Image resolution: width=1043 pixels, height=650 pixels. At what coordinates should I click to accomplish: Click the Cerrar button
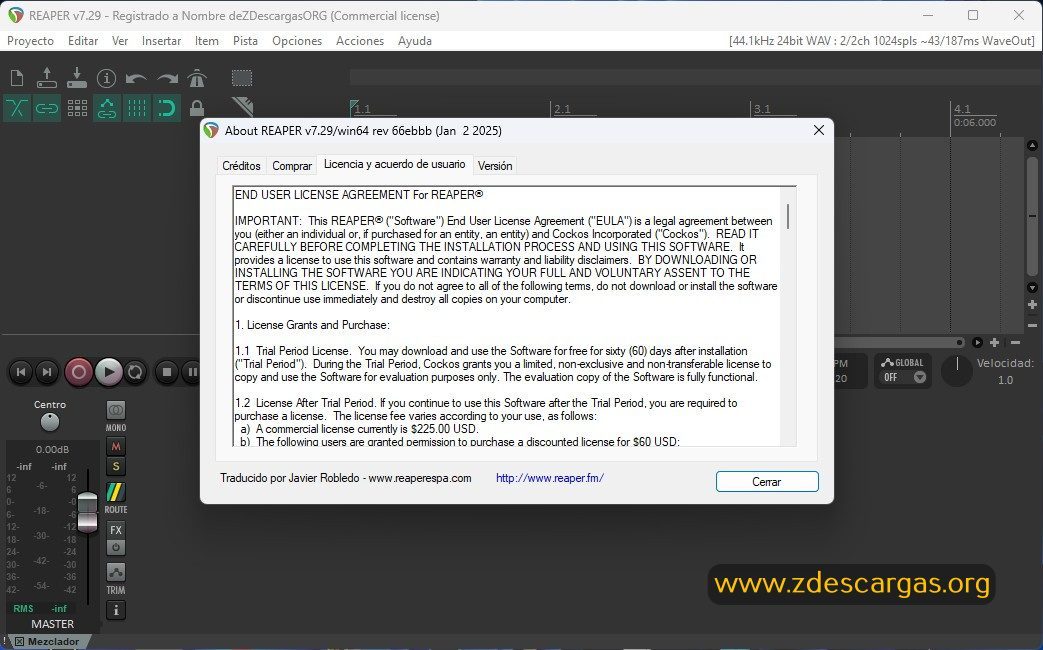click(x=767, y=482)
